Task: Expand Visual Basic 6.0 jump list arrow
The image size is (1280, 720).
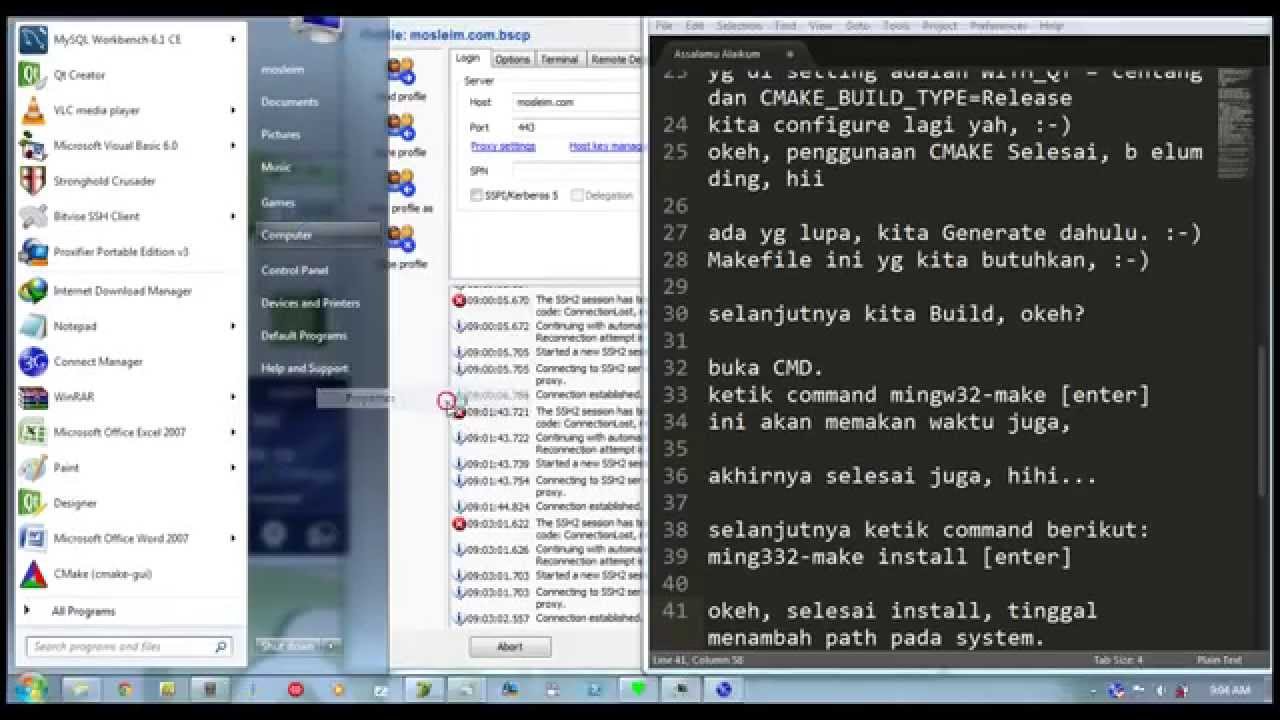Action: coord(233,146)
